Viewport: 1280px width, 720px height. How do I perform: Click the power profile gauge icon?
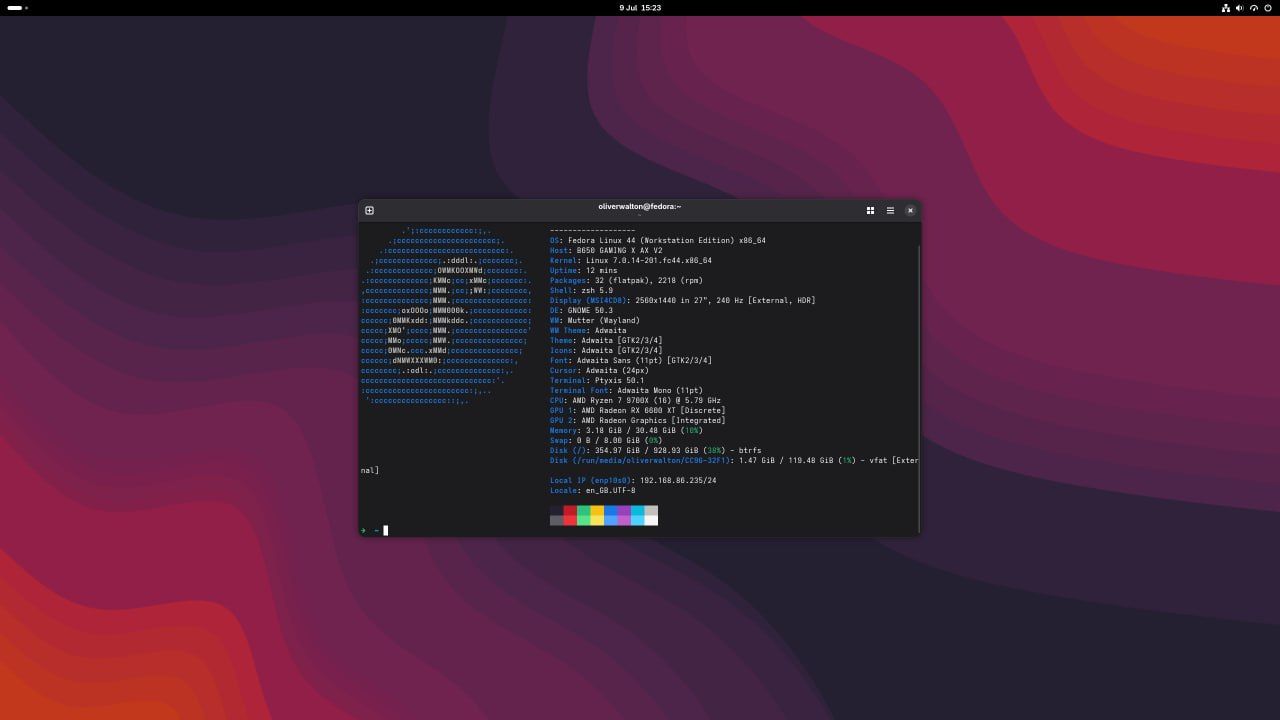[1254, 8]
